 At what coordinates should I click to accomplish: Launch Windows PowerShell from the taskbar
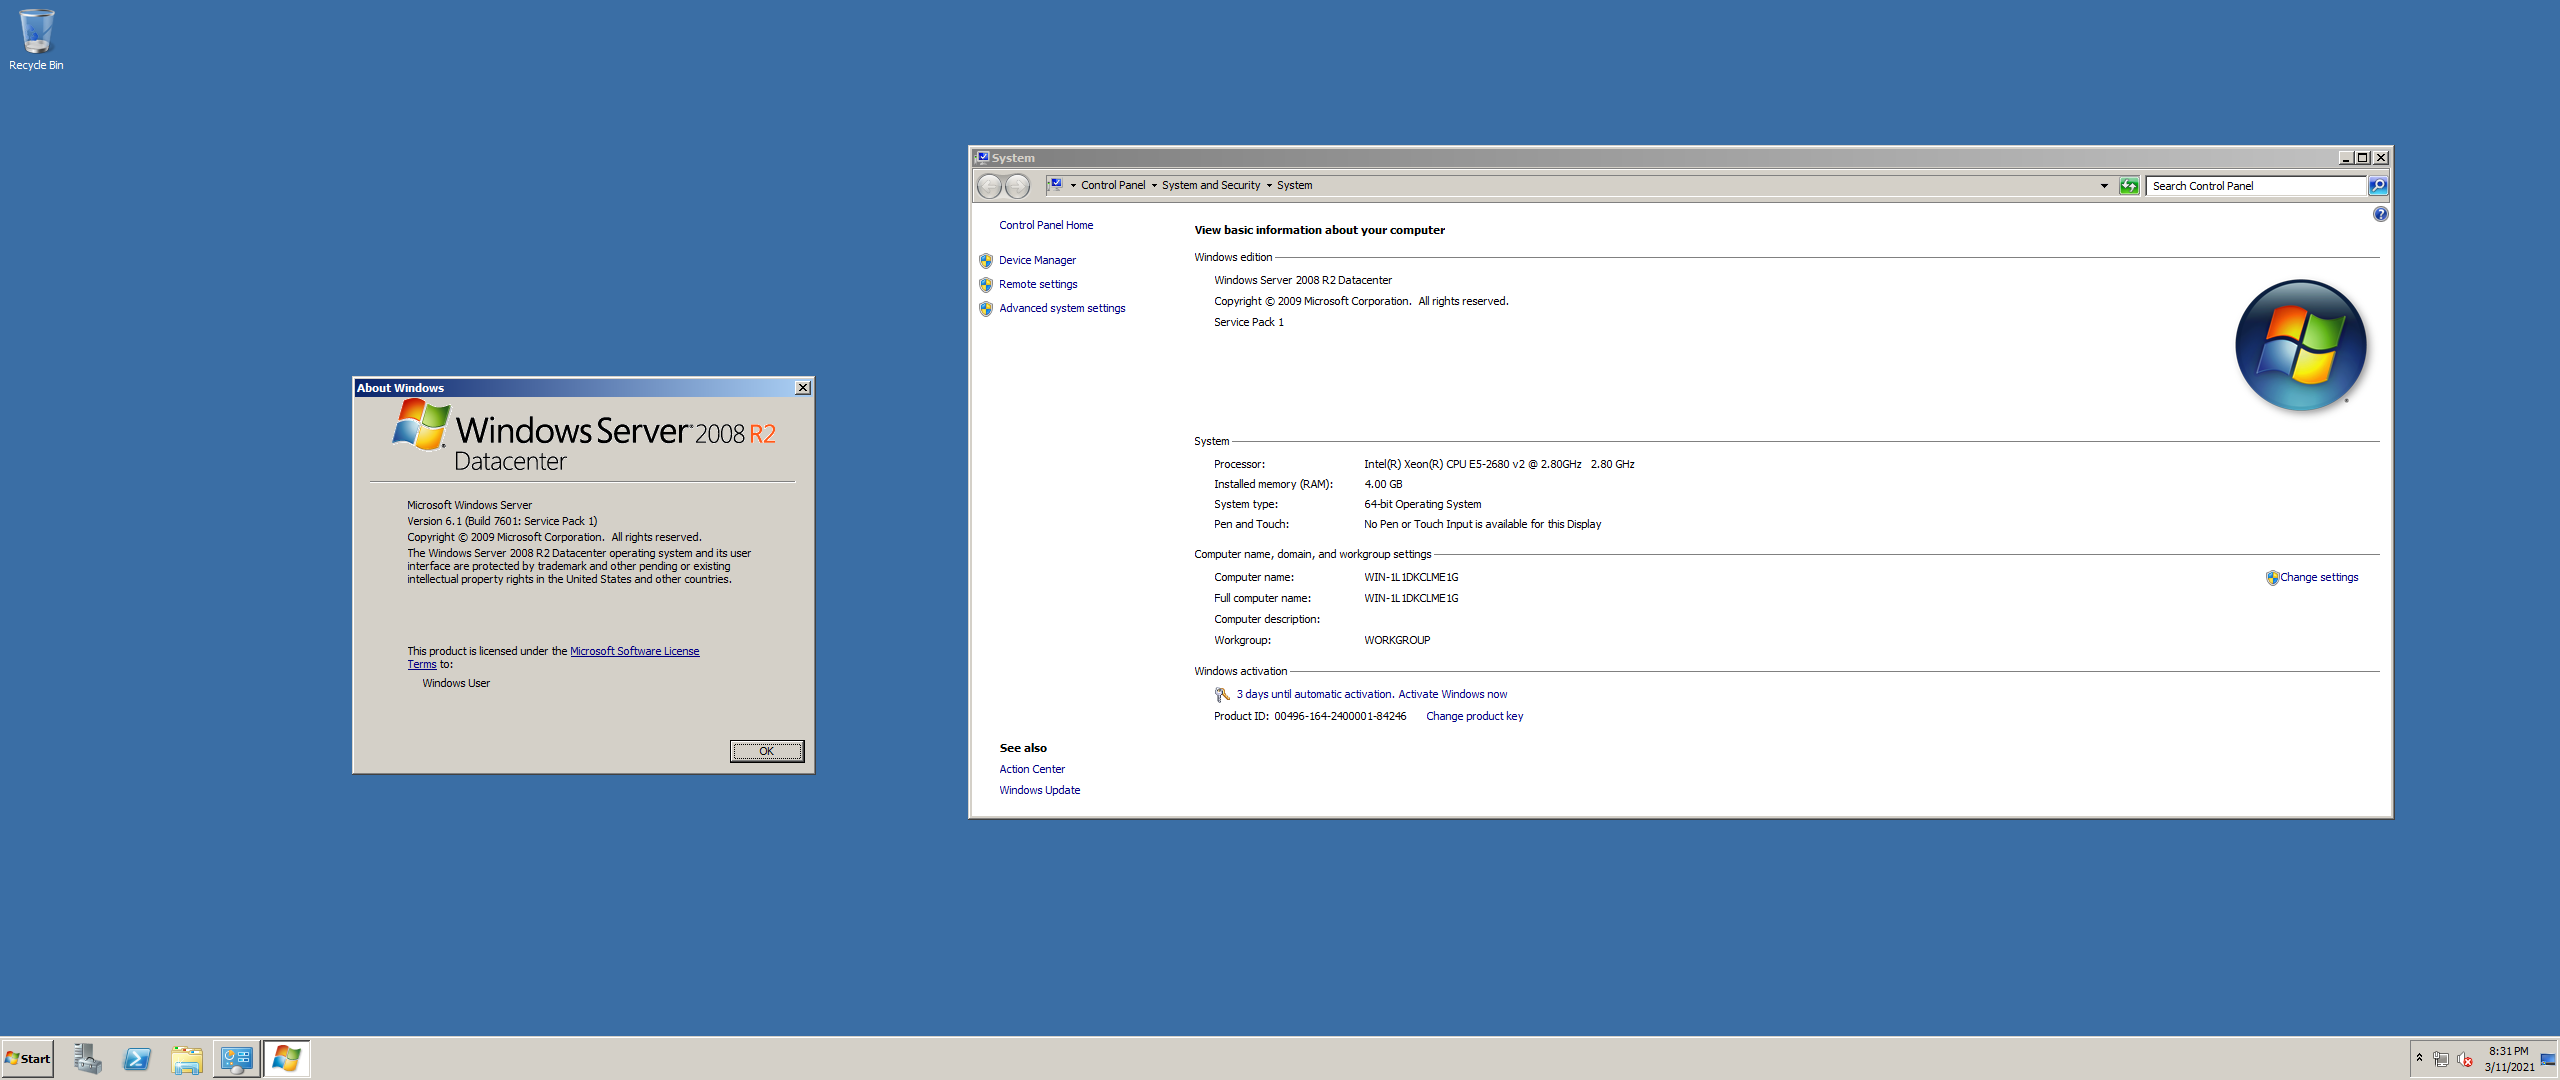137,1059
